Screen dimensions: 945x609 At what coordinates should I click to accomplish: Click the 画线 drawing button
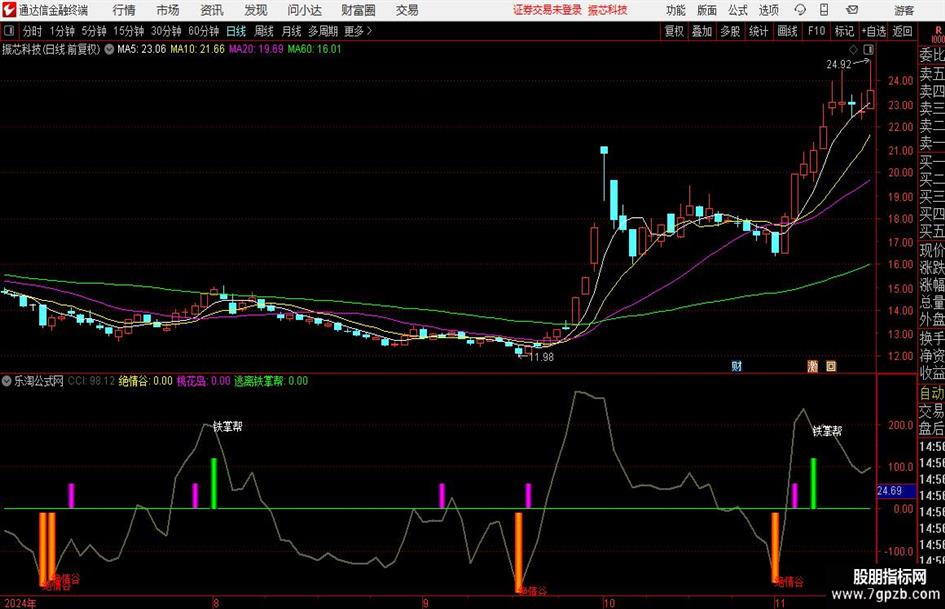787,31
